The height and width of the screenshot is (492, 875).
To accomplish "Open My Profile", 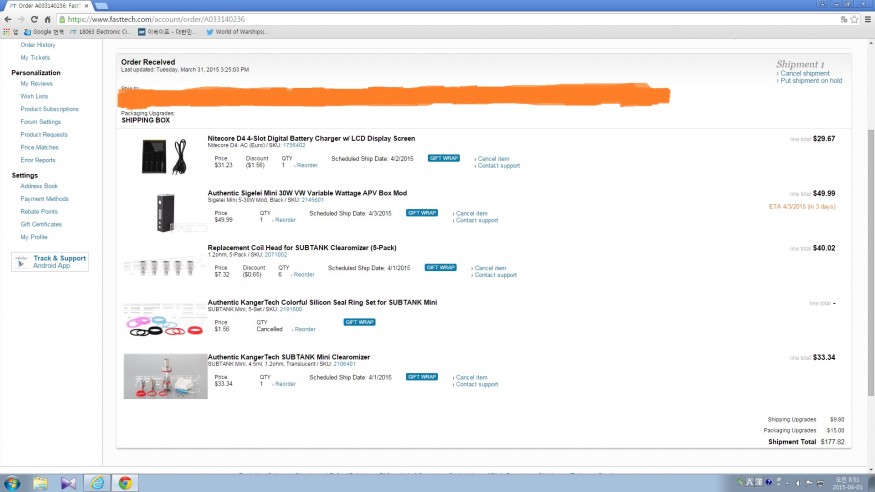I will click(34, 237).
